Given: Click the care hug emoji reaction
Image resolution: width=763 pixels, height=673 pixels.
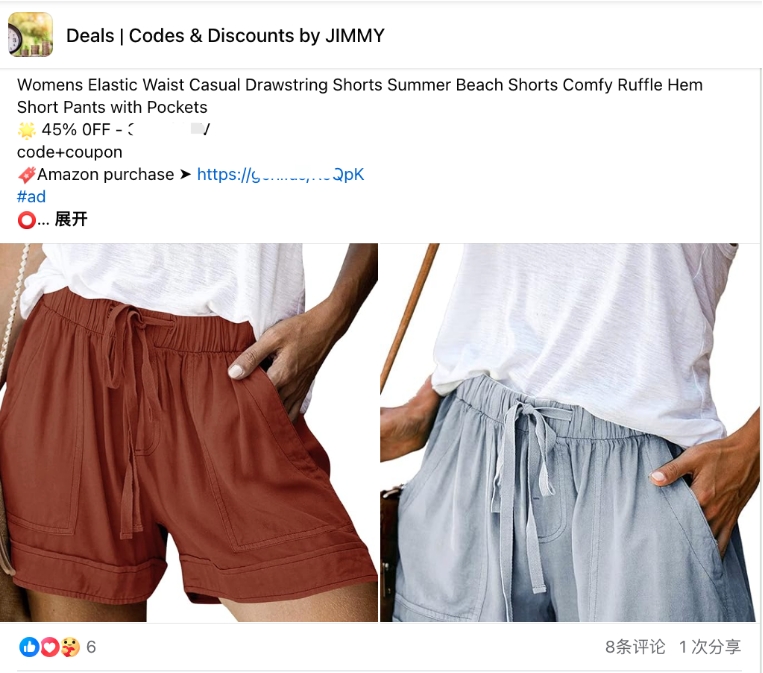Looking at the screenshot, I should pos(70,647).
